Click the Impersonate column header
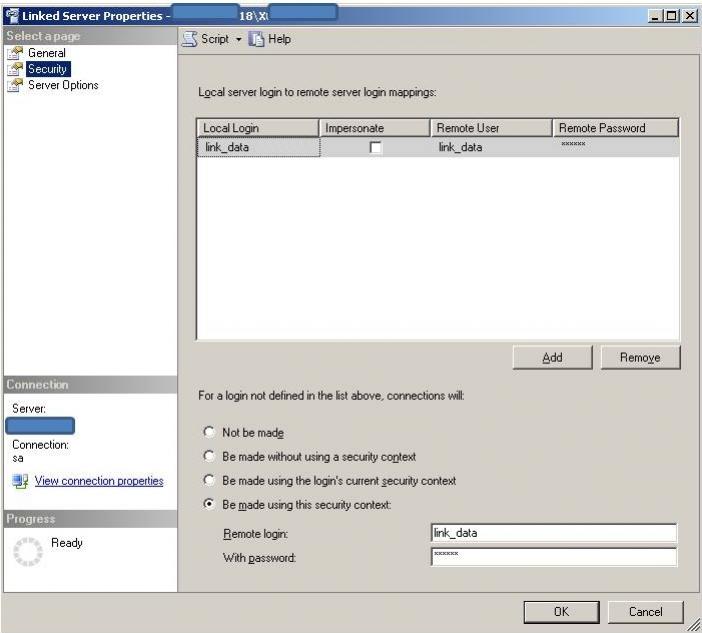Screen dimensions: 702x633 tap(375, 128)
